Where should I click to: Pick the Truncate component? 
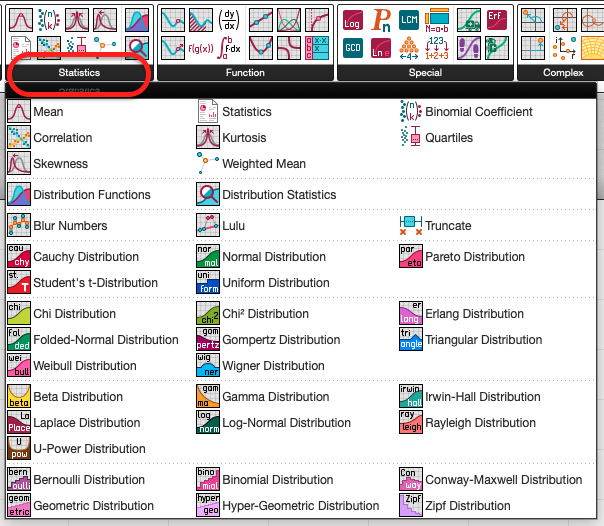(435, 226)
